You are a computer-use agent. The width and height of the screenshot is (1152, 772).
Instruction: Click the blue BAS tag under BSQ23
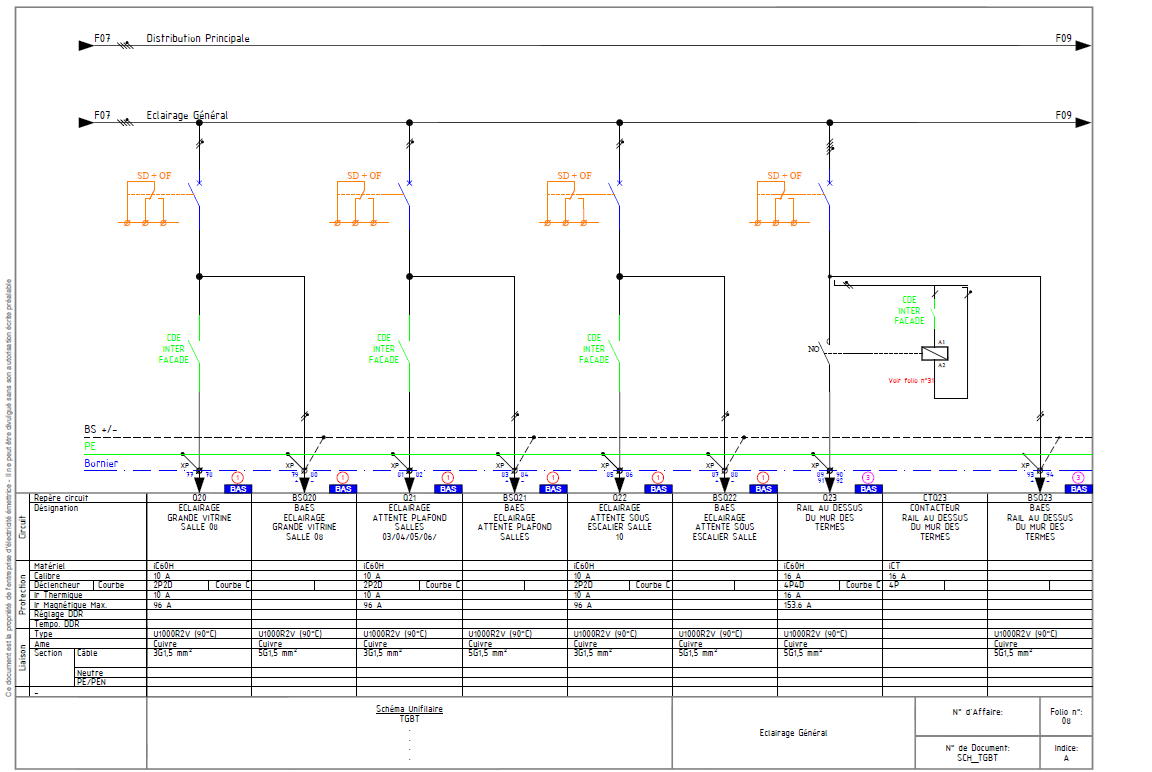(x=1078, y=489)
